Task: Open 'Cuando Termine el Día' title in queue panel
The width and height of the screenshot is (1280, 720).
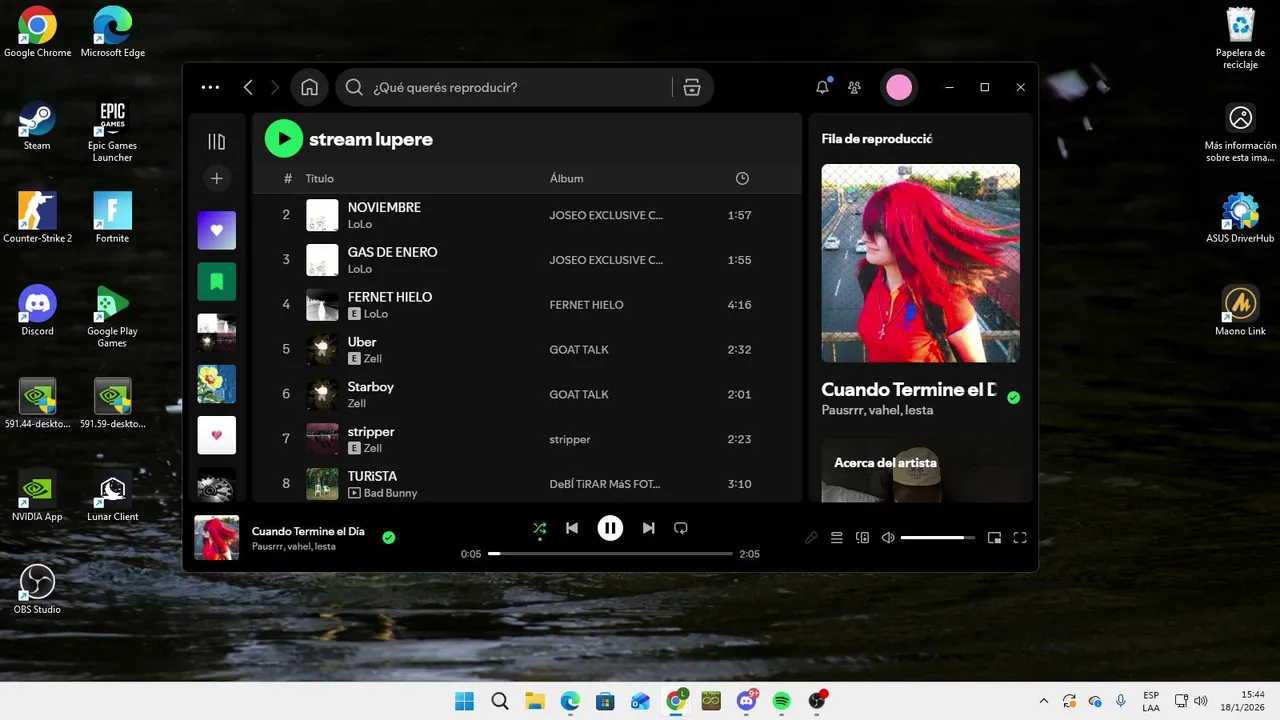Action: [909, 389]
